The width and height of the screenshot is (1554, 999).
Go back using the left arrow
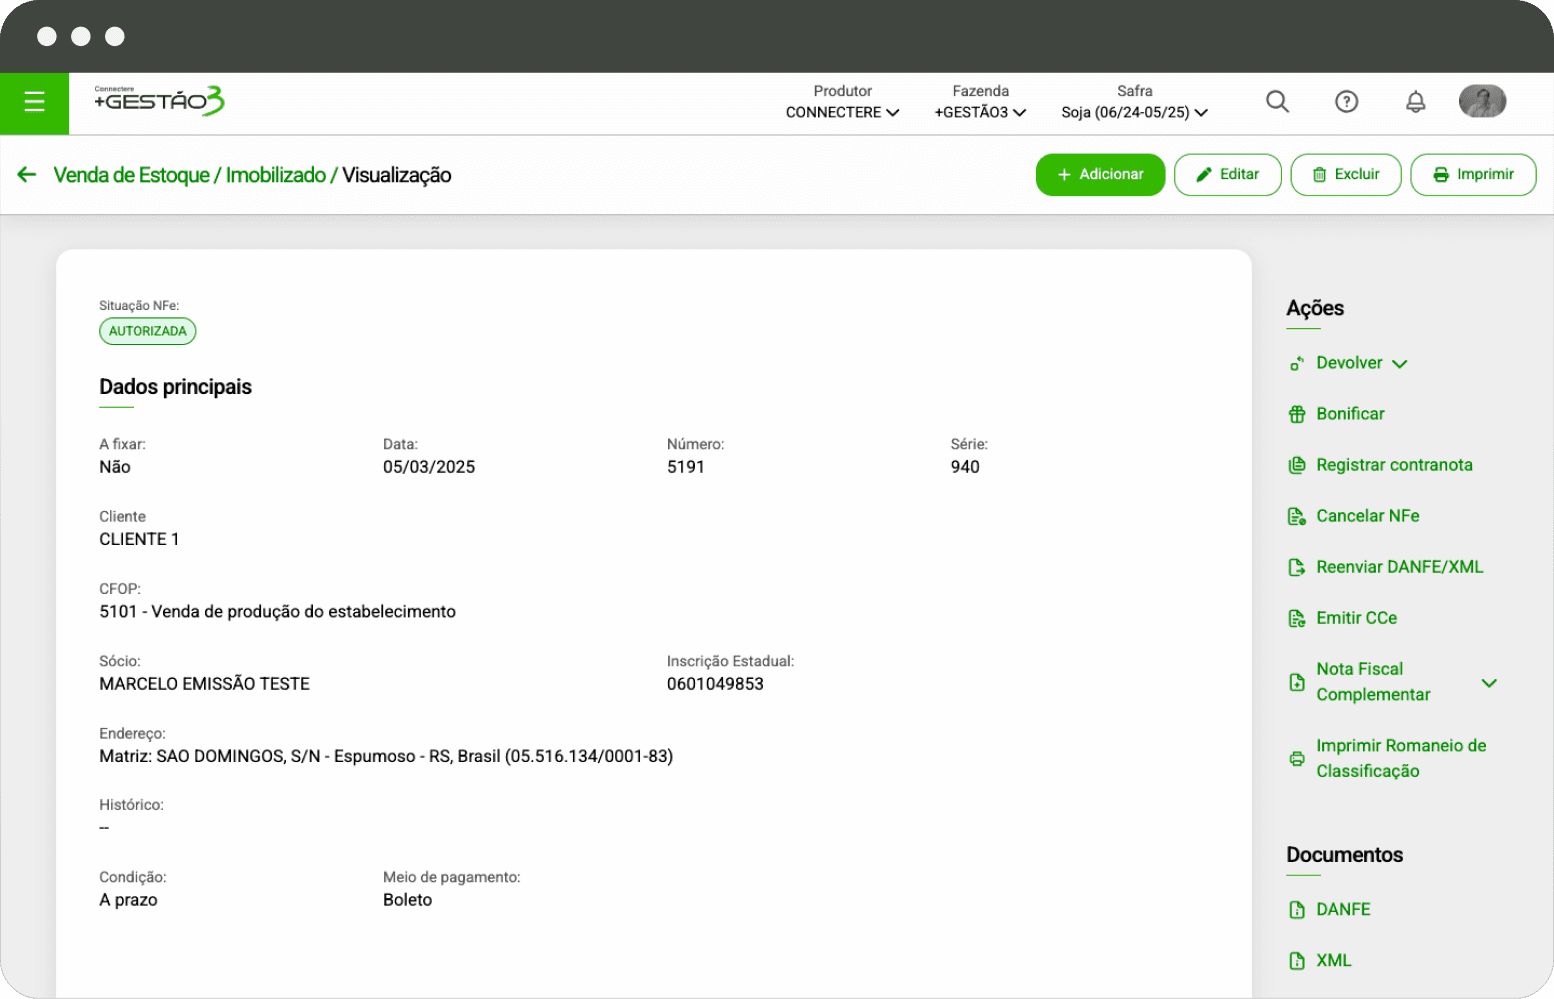(27, 175)
